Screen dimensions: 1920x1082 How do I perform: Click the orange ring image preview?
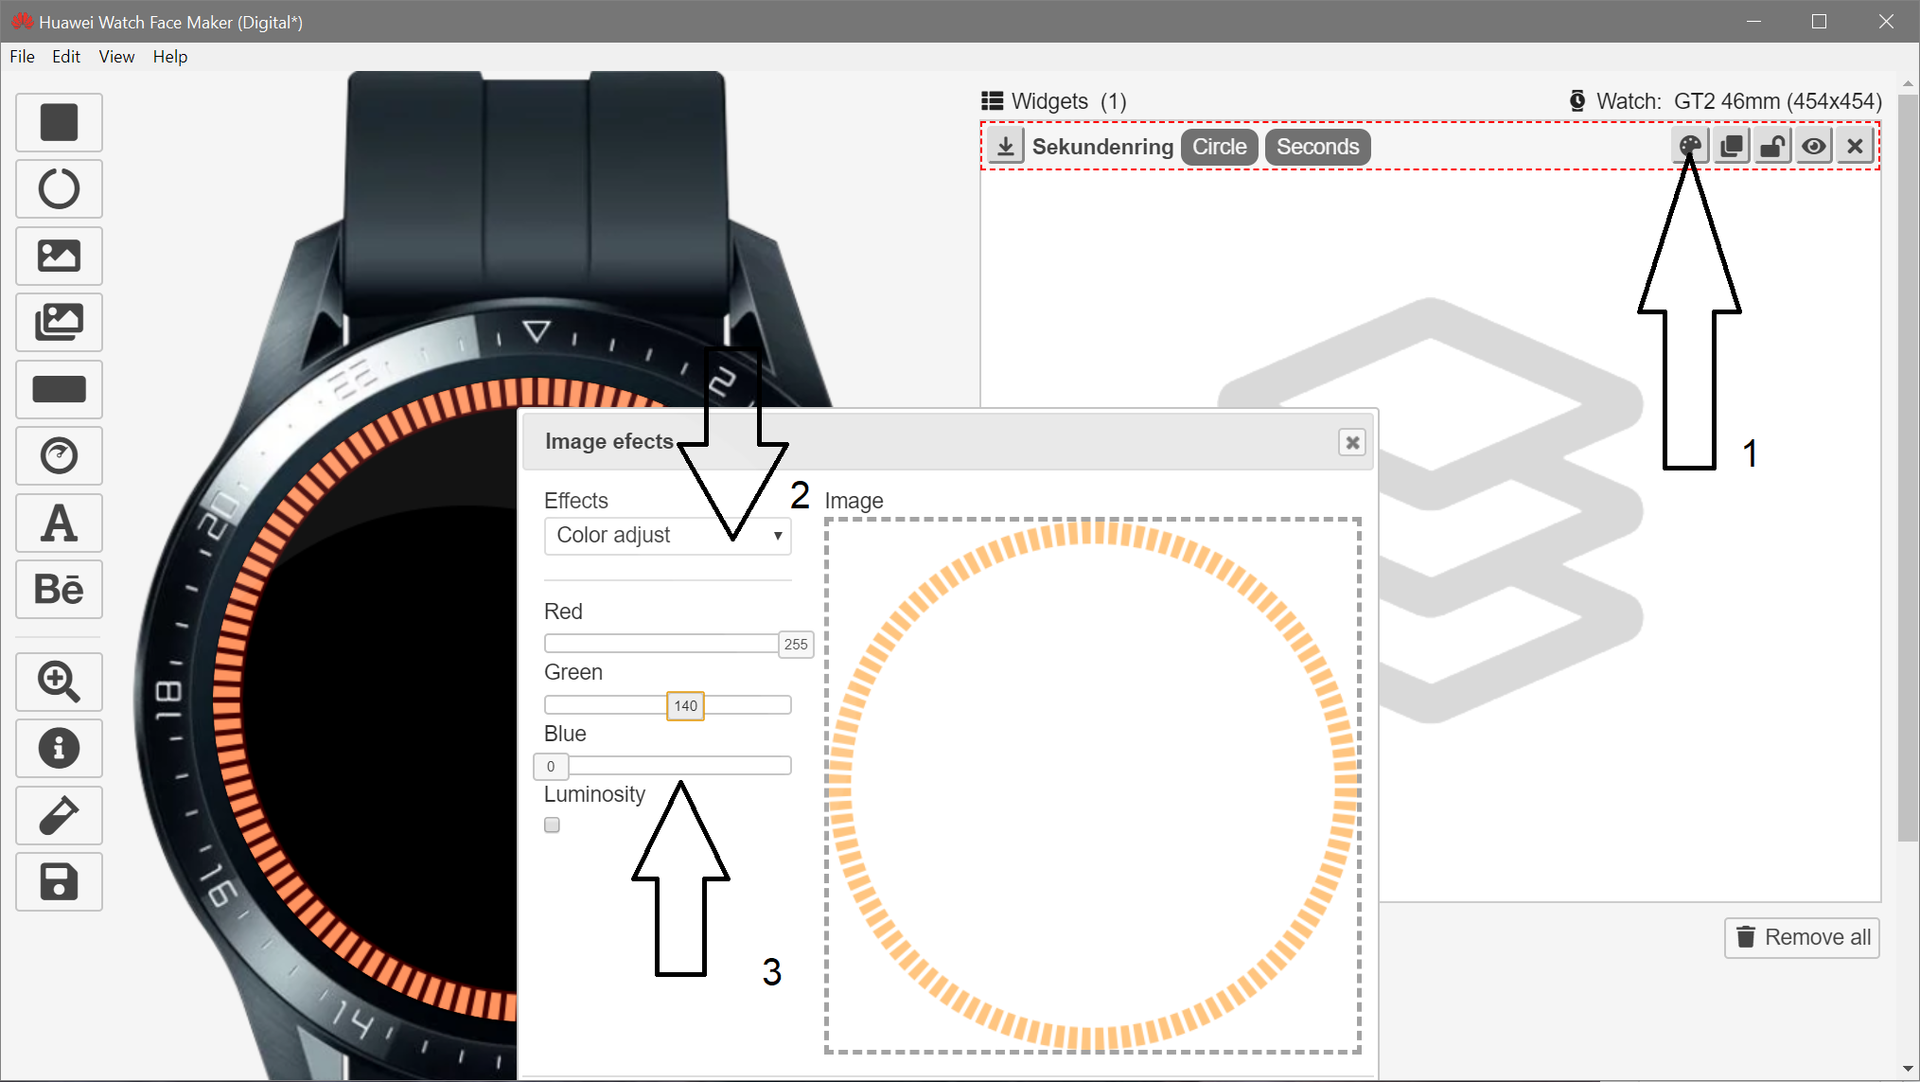(1093, 786)
